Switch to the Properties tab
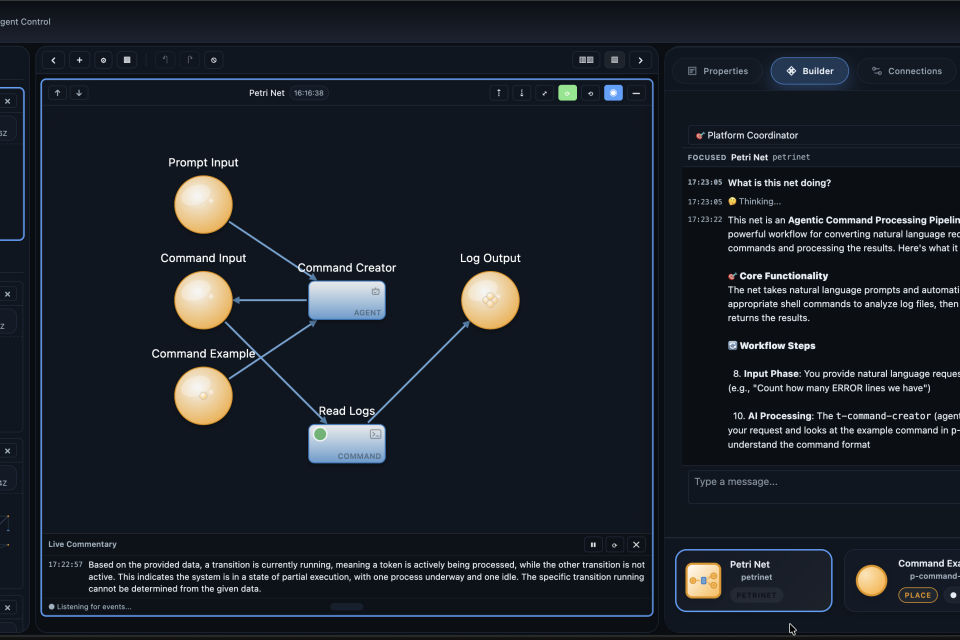 click(x=716, y=71)
